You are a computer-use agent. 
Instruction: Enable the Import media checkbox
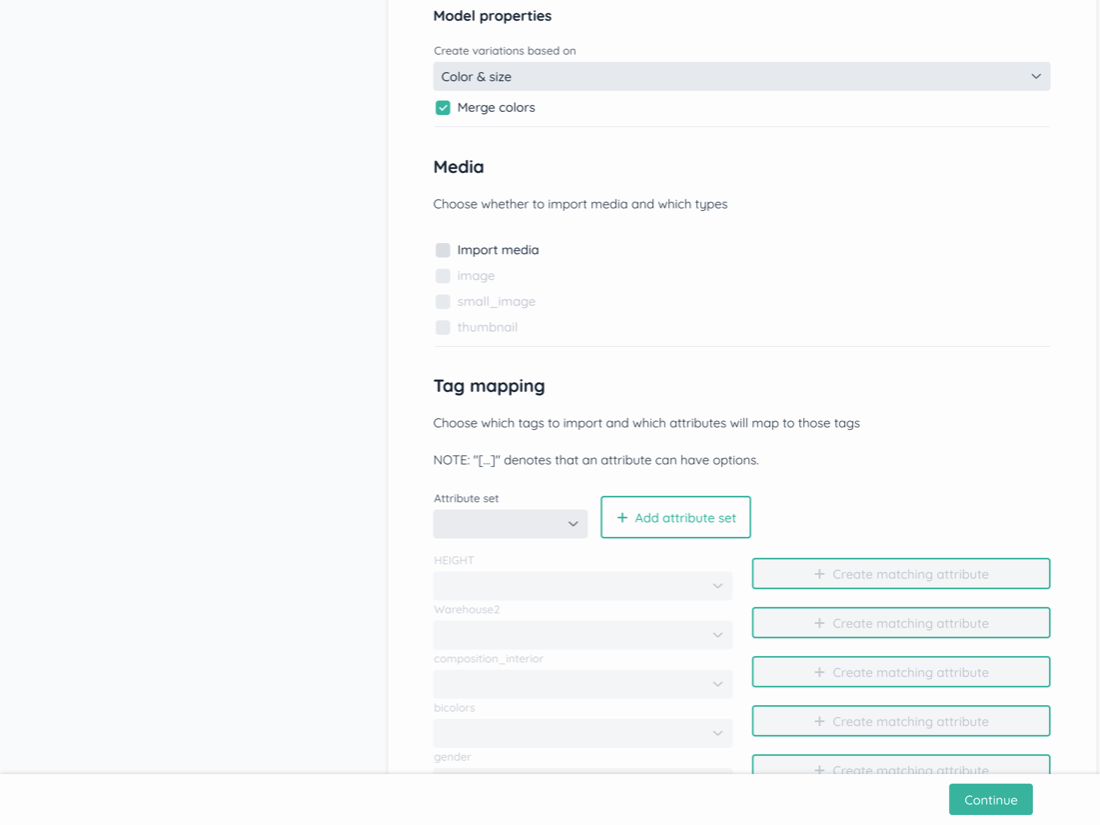(443, 250)
